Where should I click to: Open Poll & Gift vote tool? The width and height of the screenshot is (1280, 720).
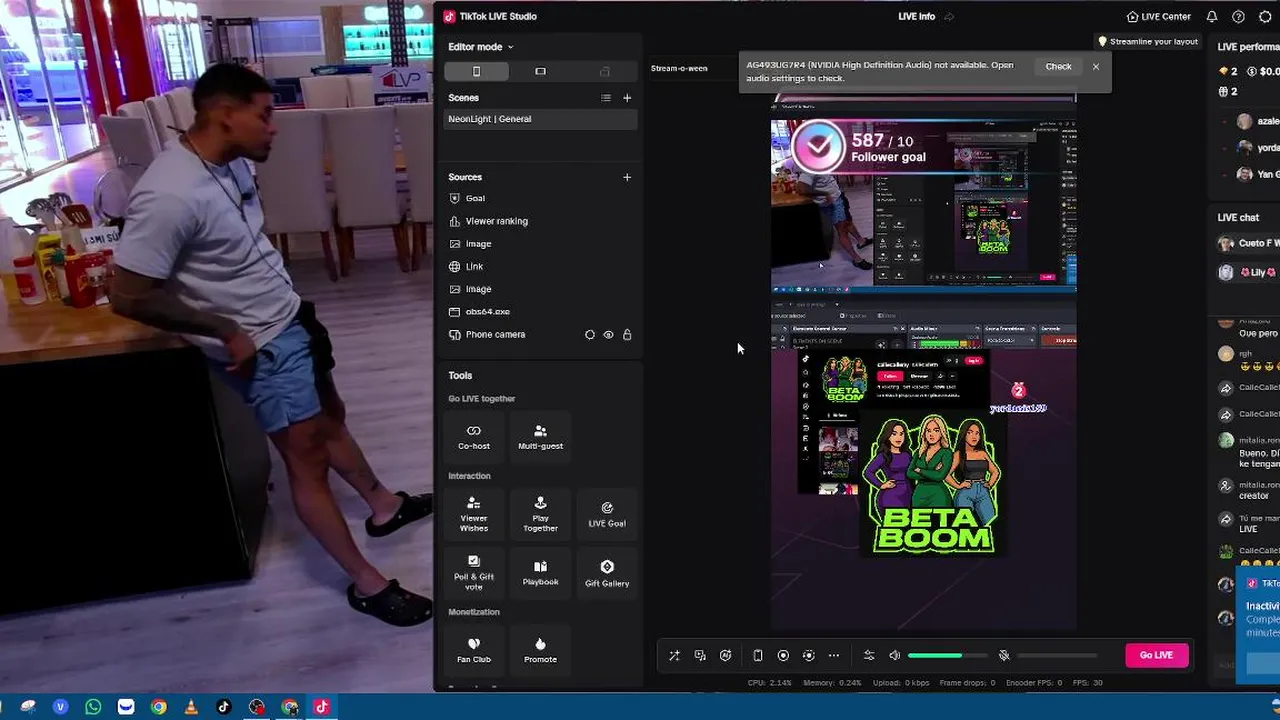point(474,572)
